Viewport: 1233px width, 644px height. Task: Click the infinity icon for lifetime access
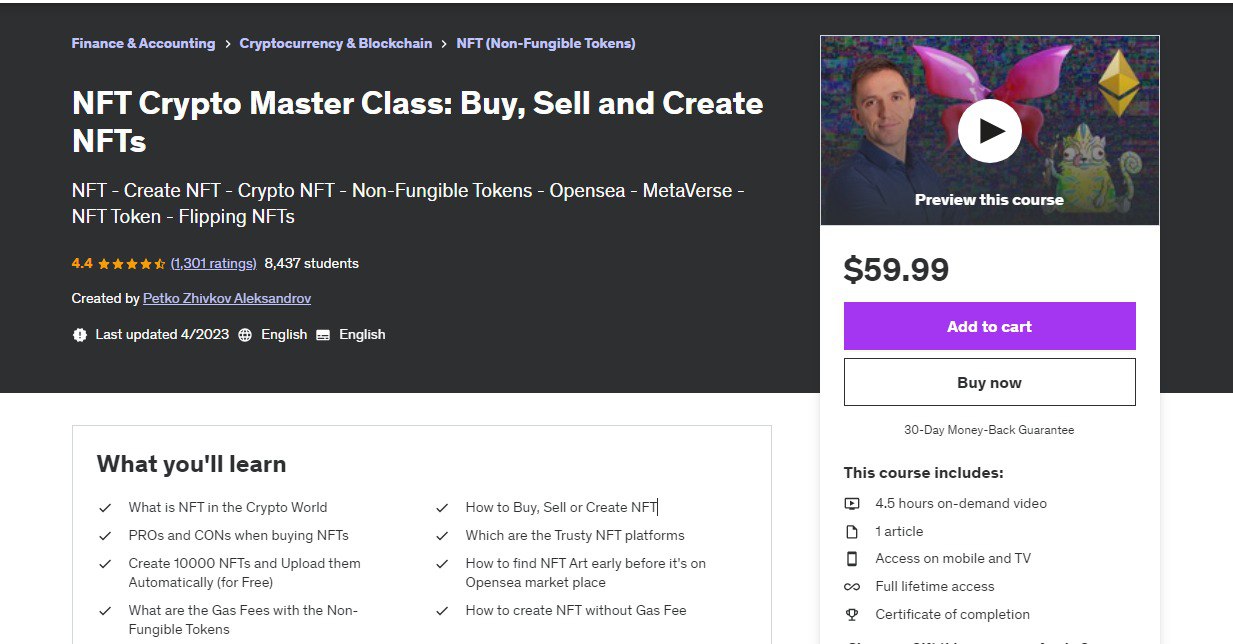(x=851, y=586)
